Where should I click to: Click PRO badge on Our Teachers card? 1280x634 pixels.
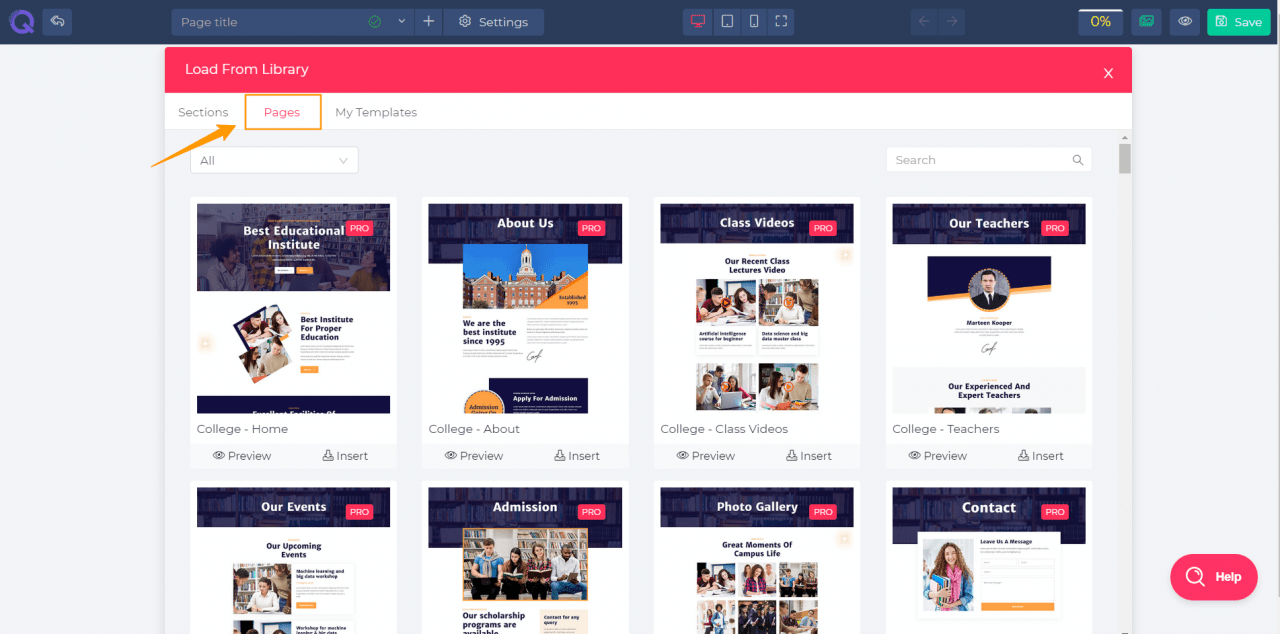coord(1055,228)
